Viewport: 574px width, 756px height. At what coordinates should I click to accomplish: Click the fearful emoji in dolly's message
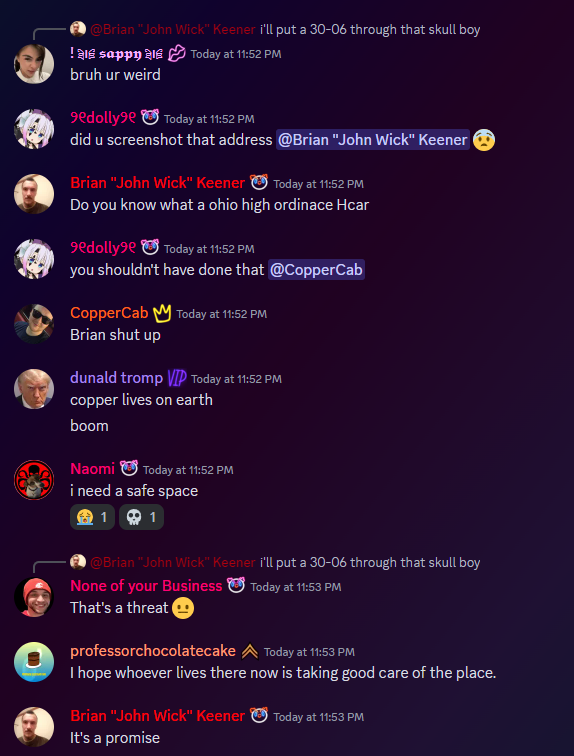[x=484, y=140]
